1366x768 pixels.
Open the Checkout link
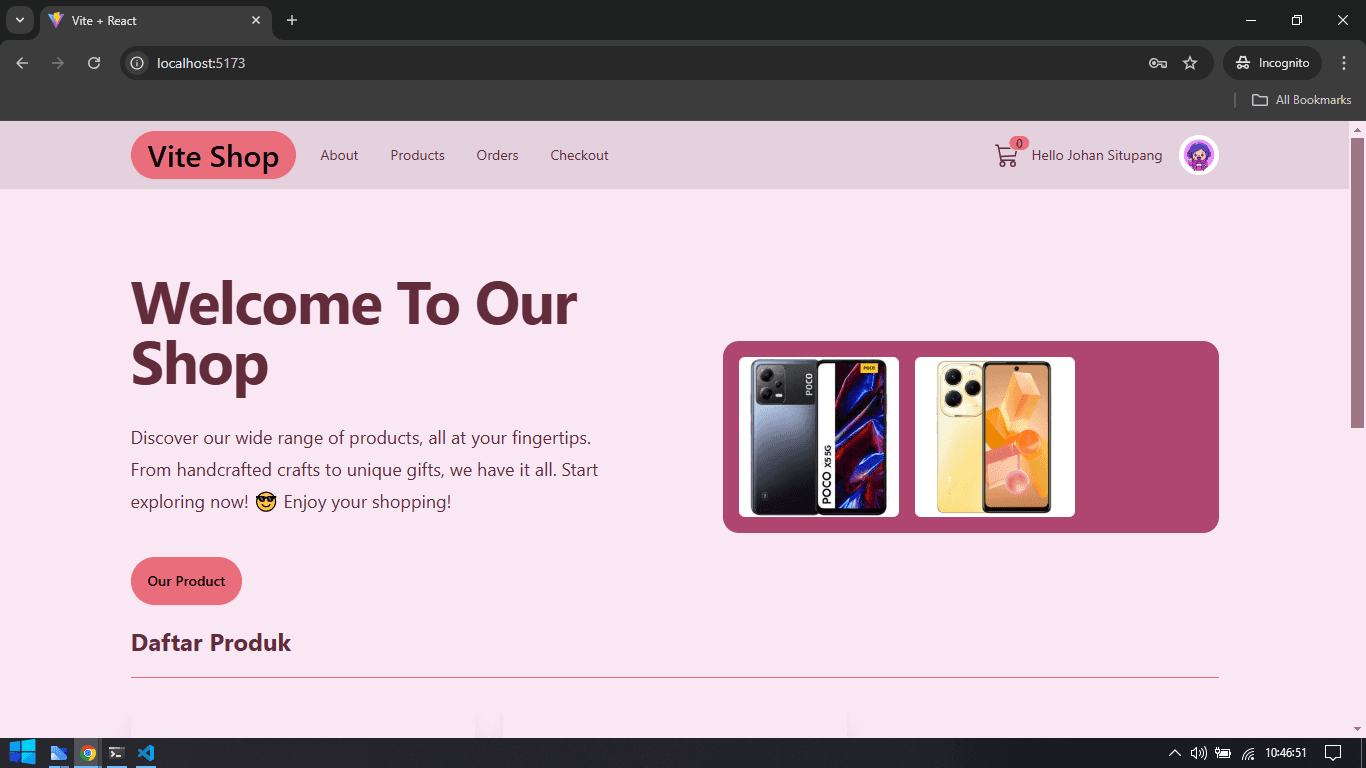click(579, 155)
